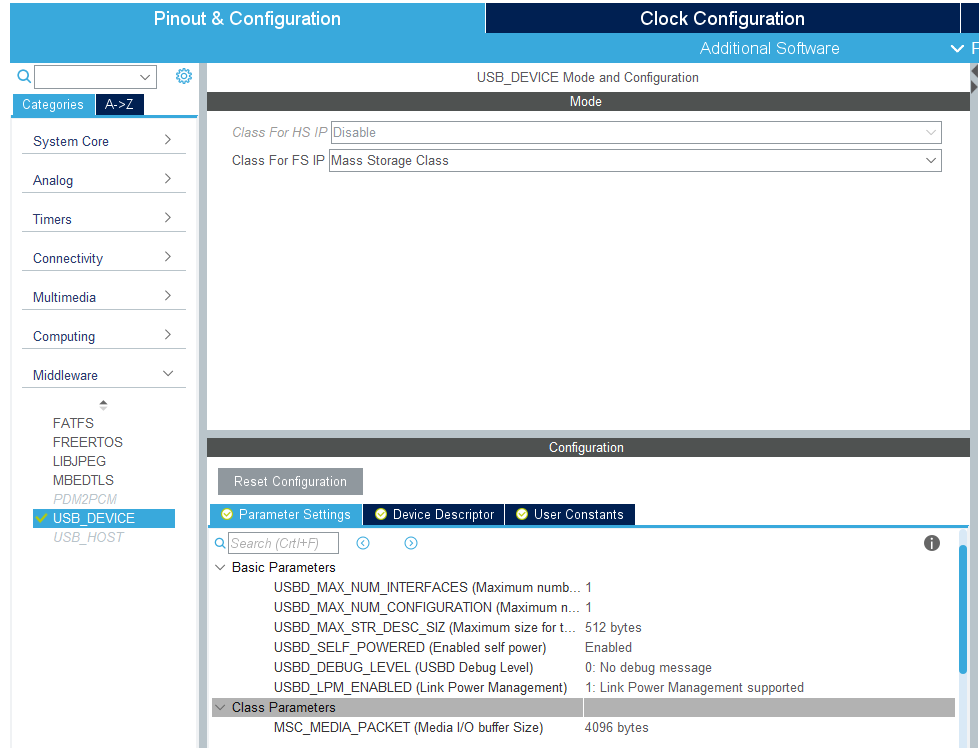The height and width of the screenshot is (748, 979).
Task: Click the parameter list vertical scrollbar
Action: tap(963, 609)
